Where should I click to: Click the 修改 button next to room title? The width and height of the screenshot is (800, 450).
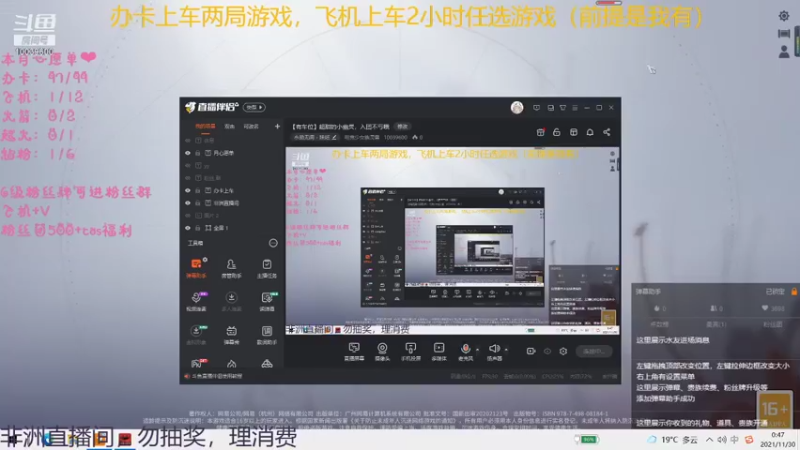403,127
